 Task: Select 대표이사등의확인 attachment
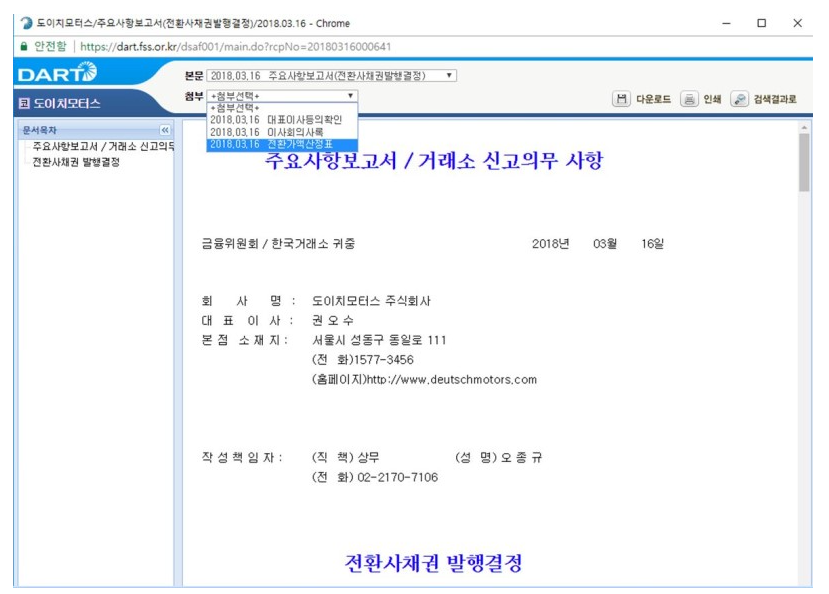pos(282,120)
